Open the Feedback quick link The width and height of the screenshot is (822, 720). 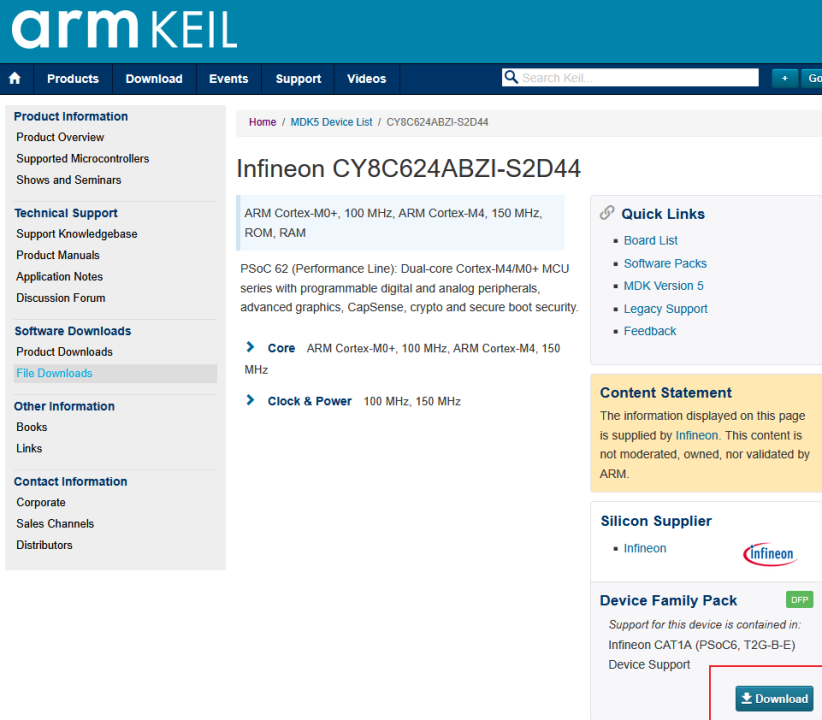click(x=650, y=331)
